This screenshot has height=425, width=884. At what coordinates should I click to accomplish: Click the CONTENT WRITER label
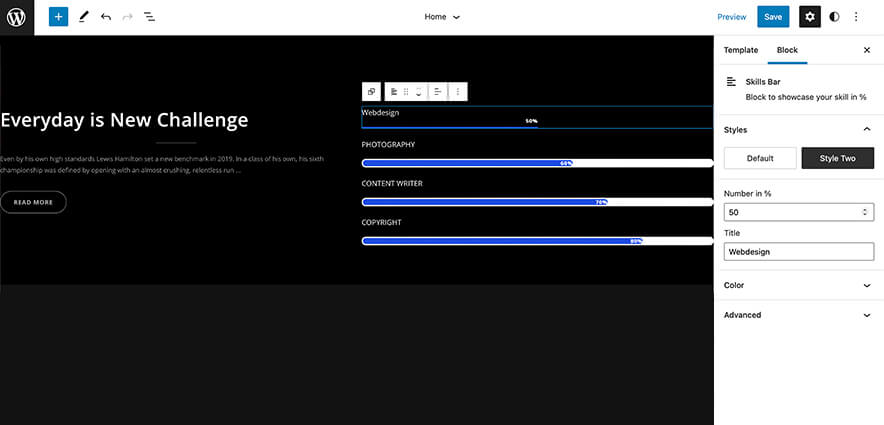392,184
